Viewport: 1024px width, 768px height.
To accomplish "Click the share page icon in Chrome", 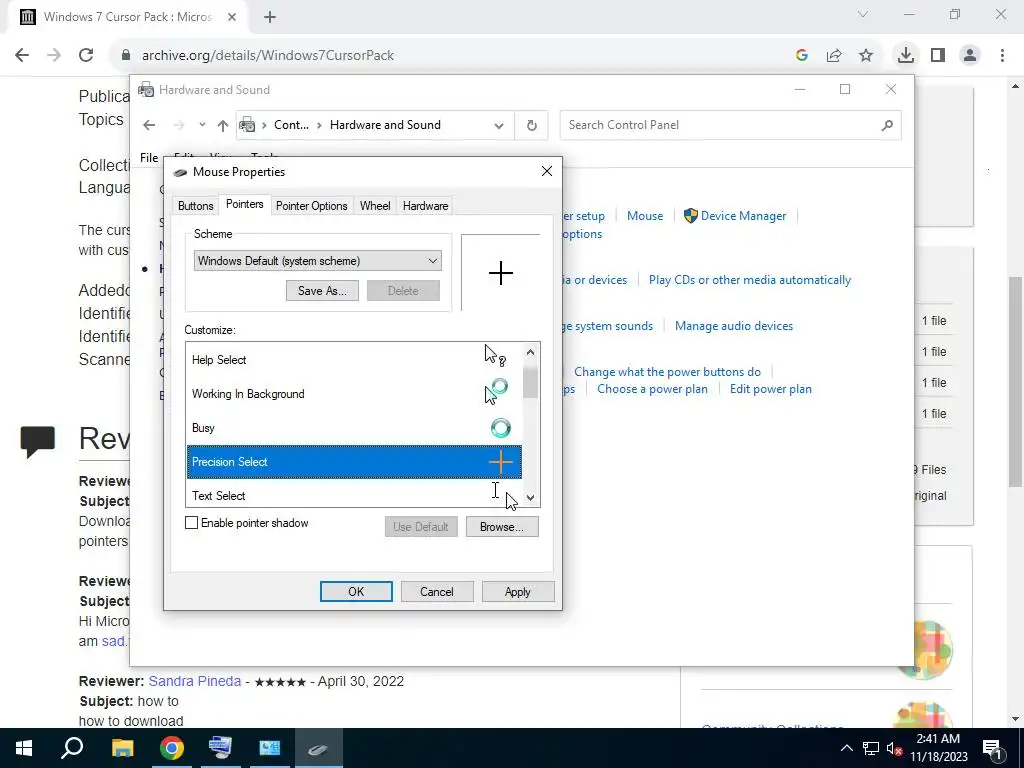I will click(834, 56).
